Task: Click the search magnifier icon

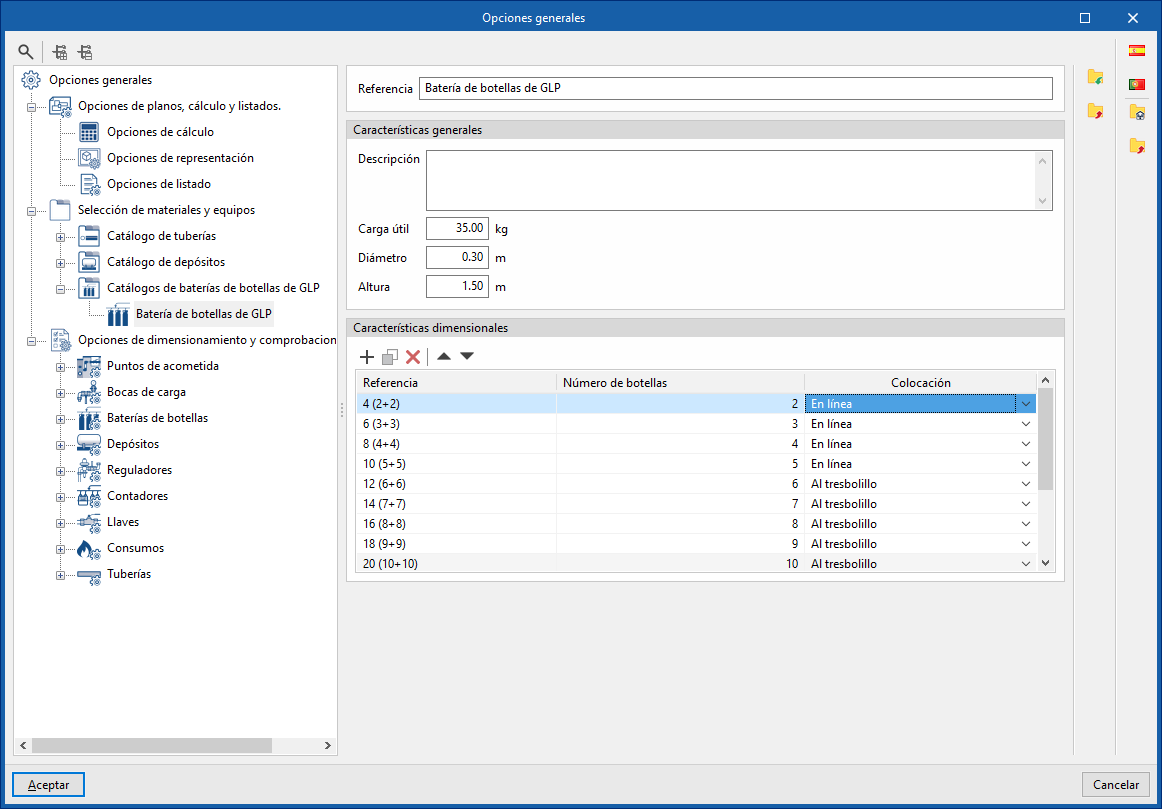Action: tap(26, 52)
